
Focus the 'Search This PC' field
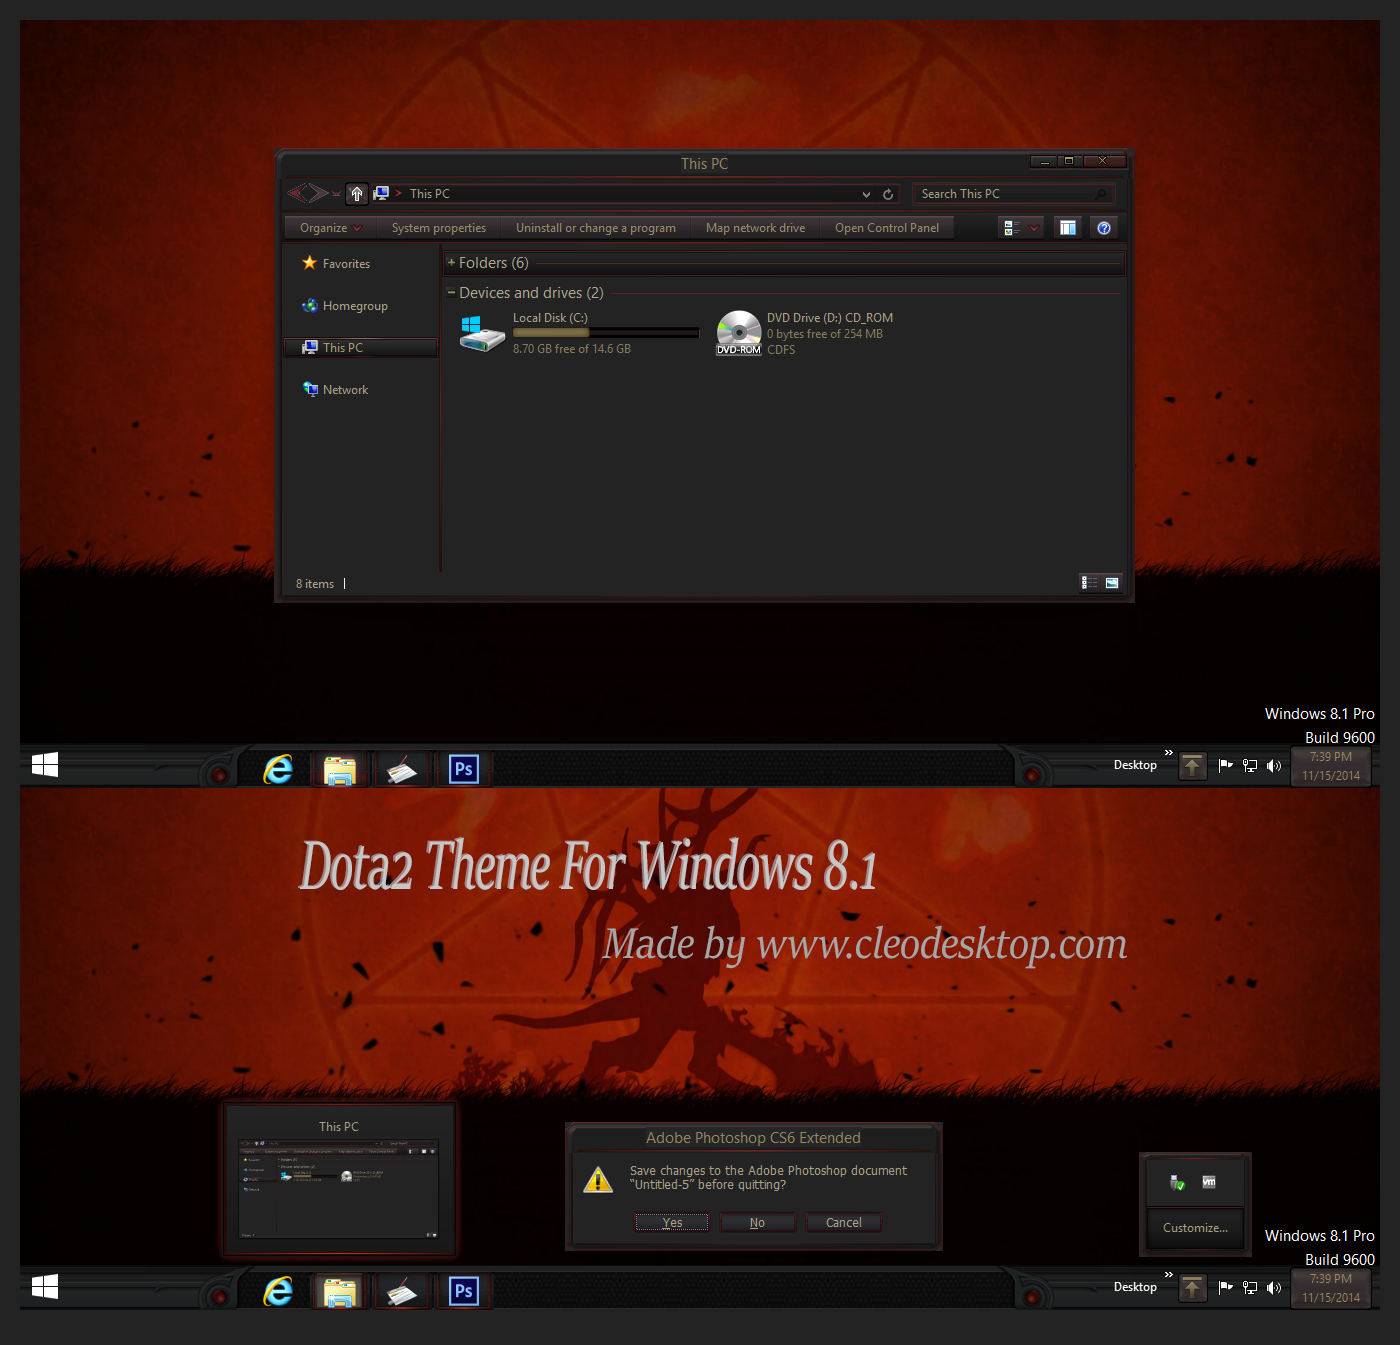1013,194
